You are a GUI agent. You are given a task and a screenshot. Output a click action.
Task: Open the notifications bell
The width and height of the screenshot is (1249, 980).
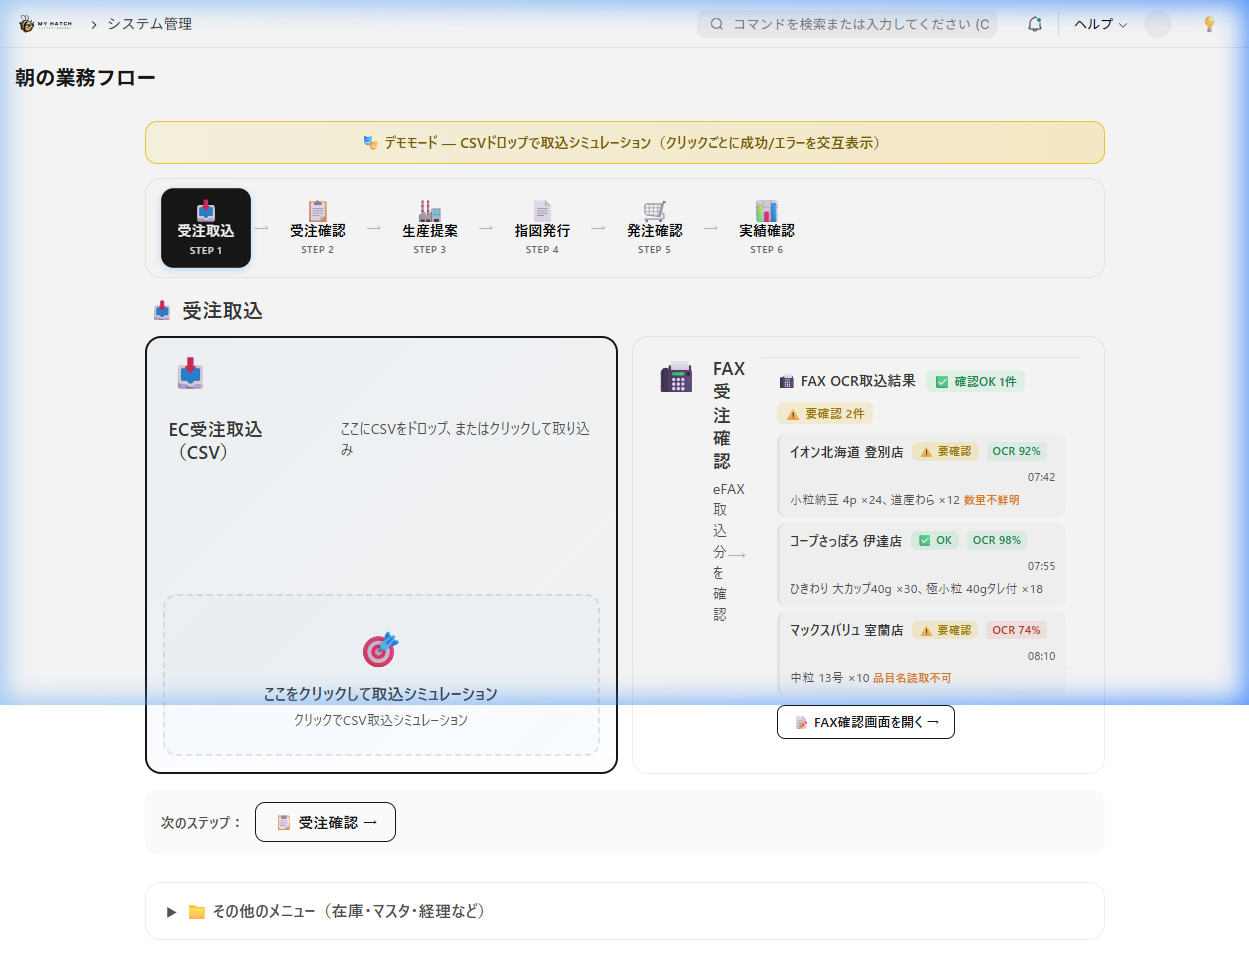(x=1035, y=24)
